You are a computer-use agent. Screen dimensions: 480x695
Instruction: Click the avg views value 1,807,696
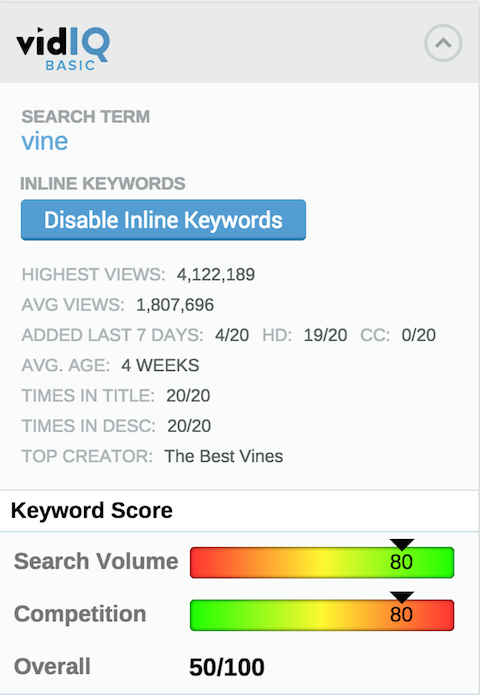(x=175, y=305)
